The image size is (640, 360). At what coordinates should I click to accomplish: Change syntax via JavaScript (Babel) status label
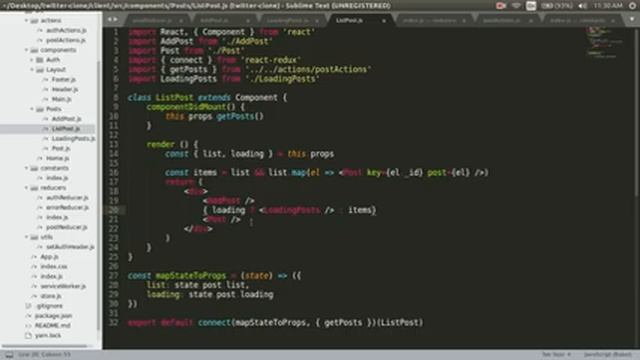(607, 354)
